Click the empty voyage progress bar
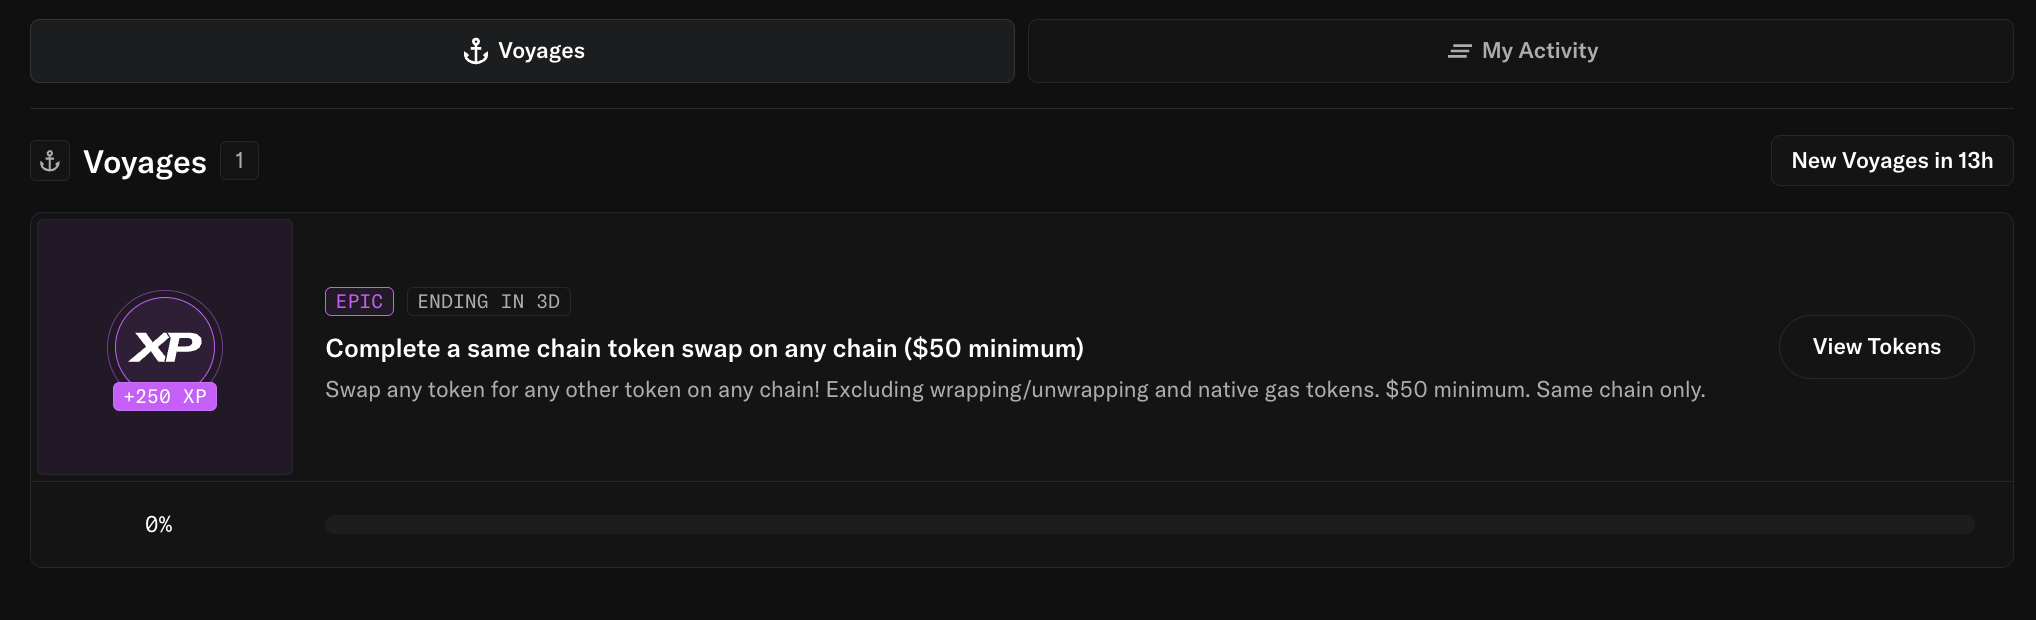 pyautogui.click(x=1149, y=525)
